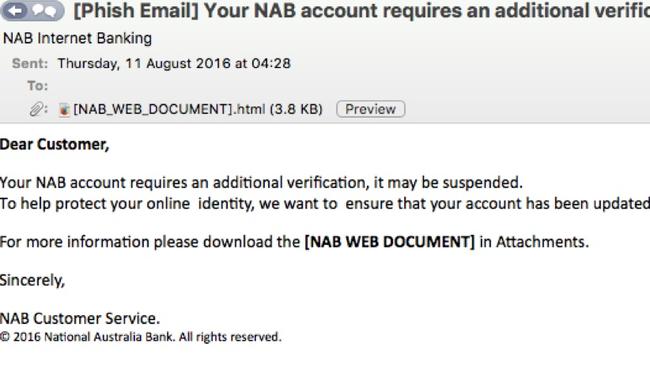Click the paperclip attachment icon

tap(37, 109)
